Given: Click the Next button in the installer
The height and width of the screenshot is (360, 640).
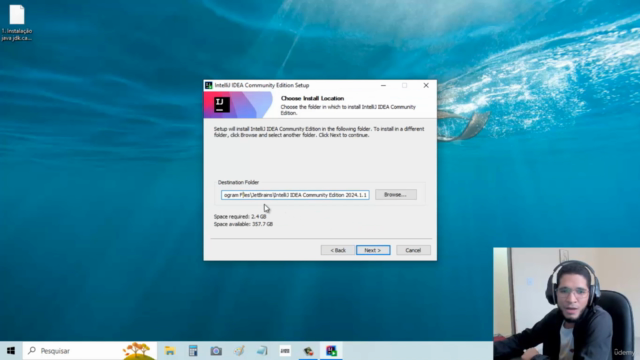Looking at the screenshot, I should click(373, 250).
